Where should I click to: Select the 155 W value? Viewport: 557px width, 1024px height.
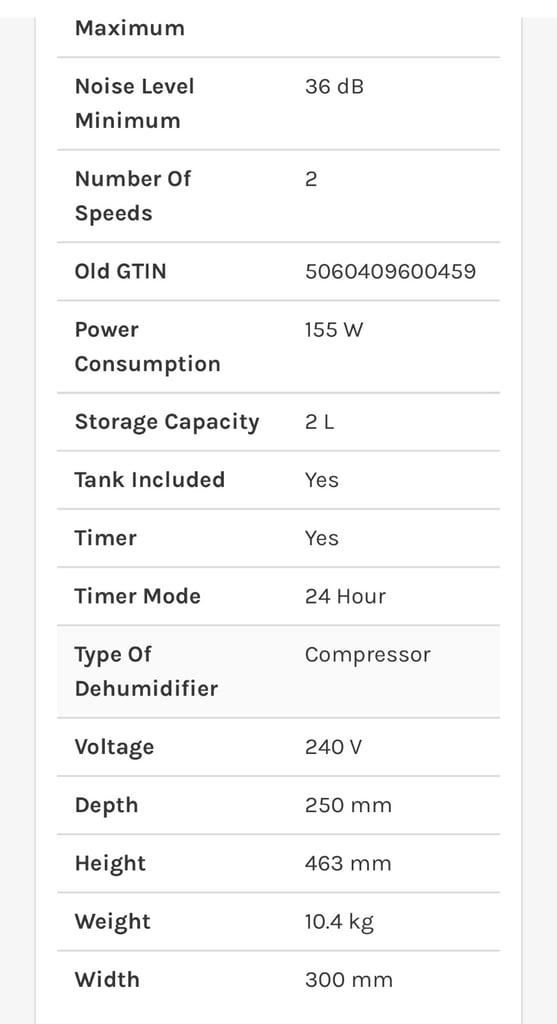pos(334,330)
